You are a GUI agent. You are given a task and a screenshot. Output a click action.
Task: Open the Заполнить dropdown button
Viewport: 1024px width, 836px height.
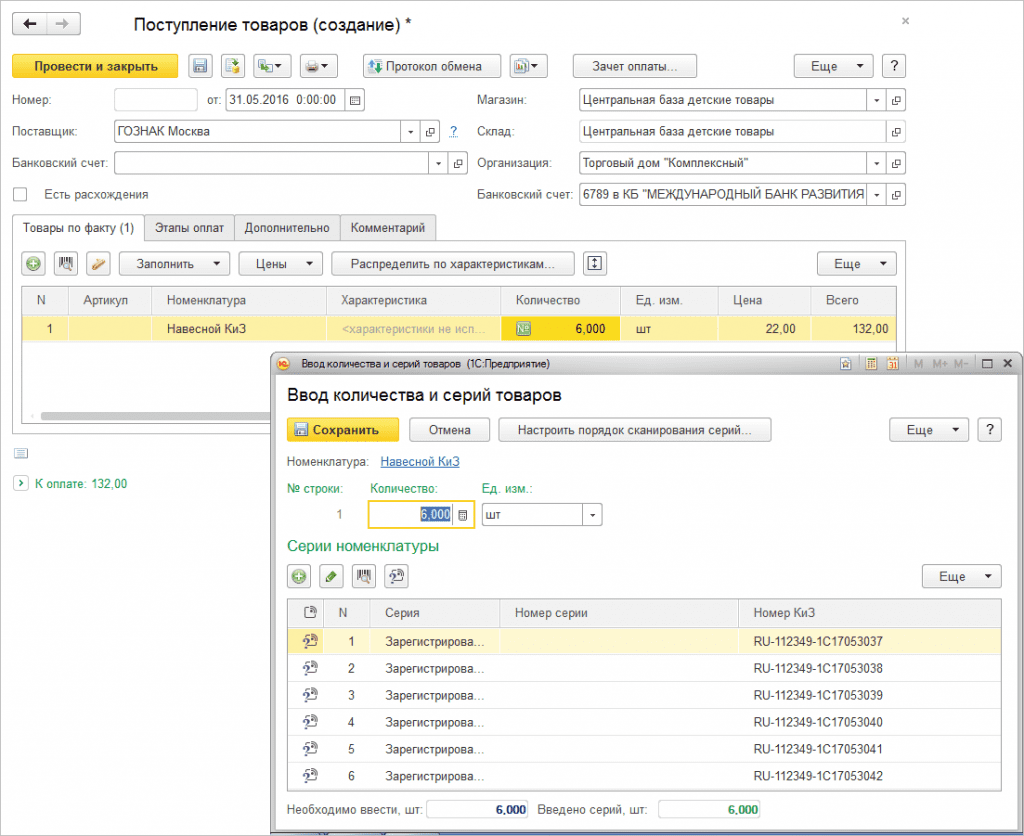point(174,264)
